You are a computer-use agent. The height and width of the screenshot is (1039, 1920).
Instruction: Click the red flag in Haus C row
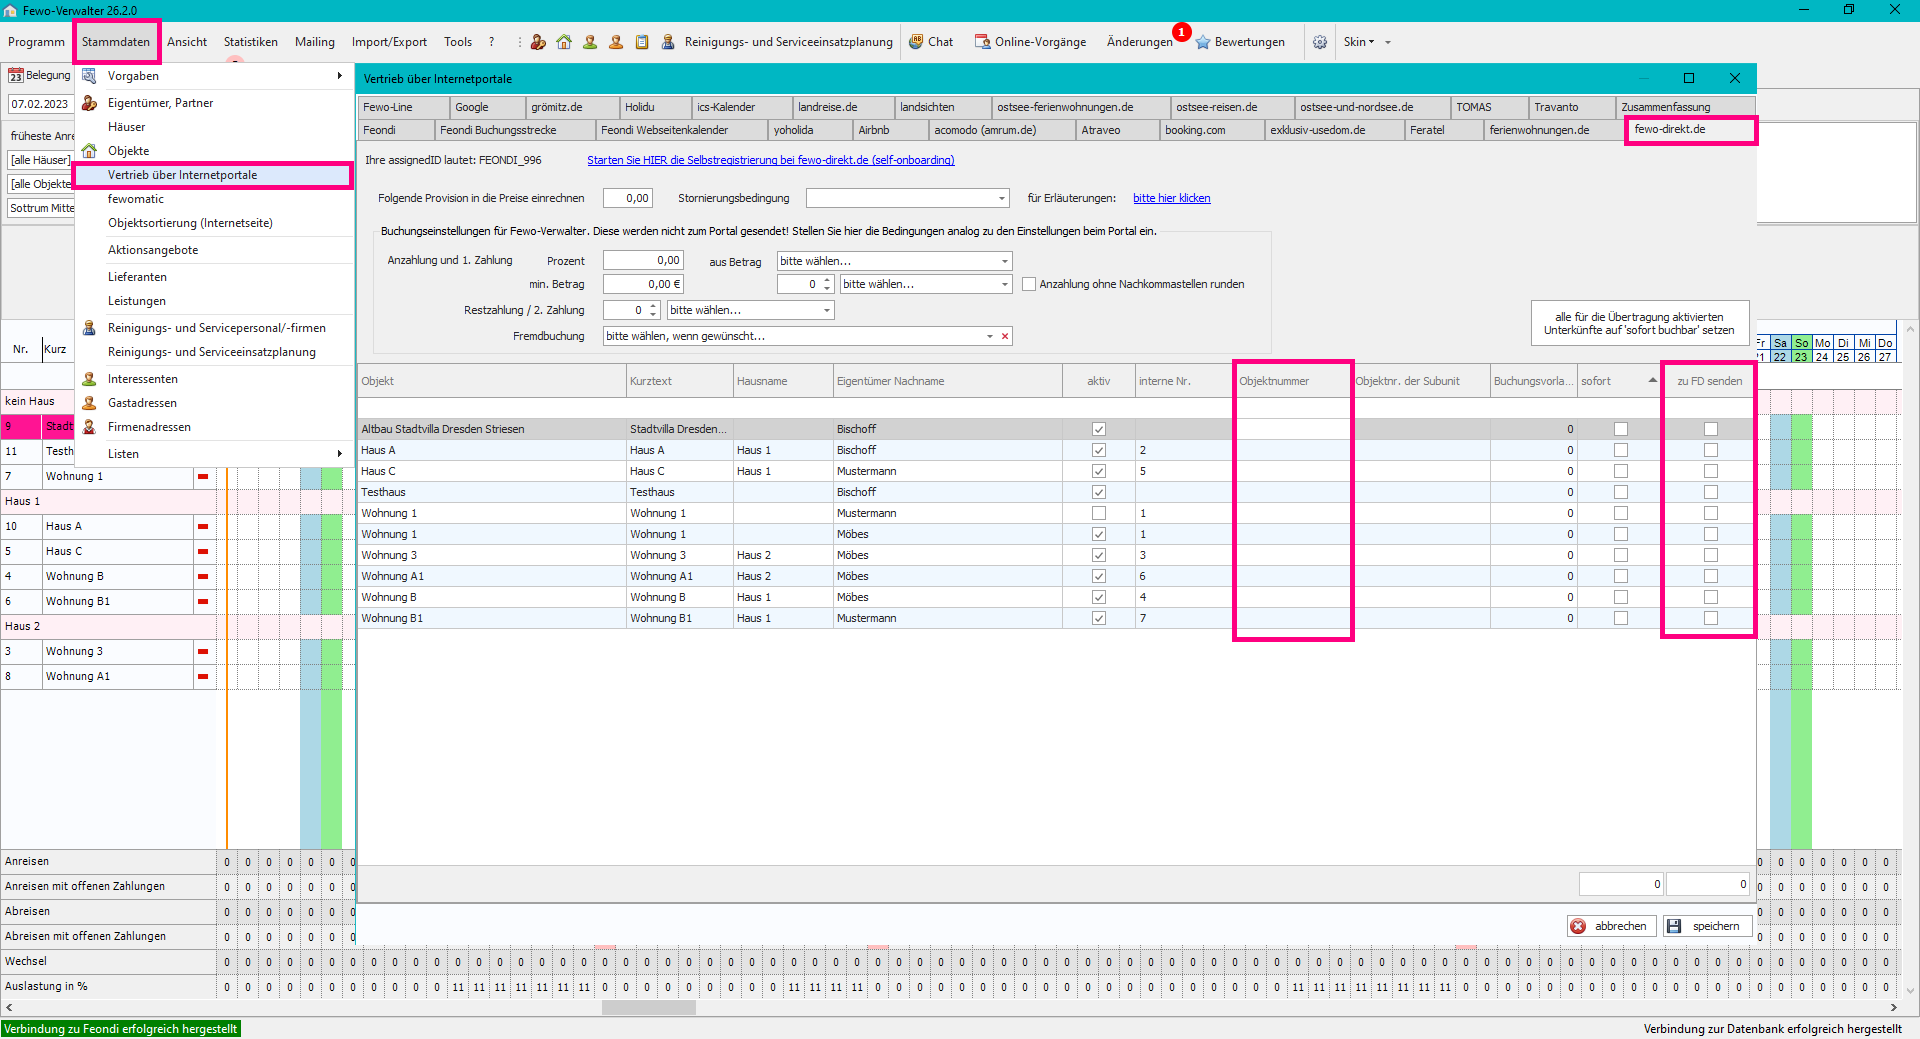203,552
